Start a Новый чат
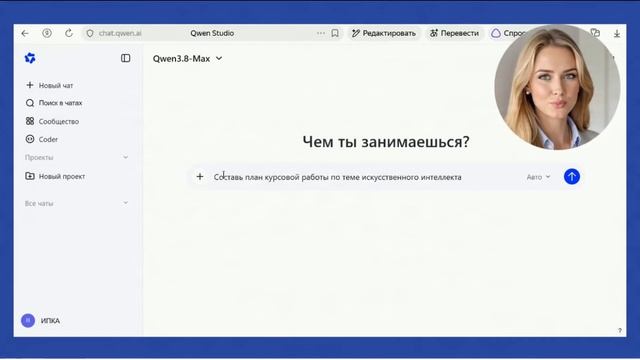 [49, 85]
